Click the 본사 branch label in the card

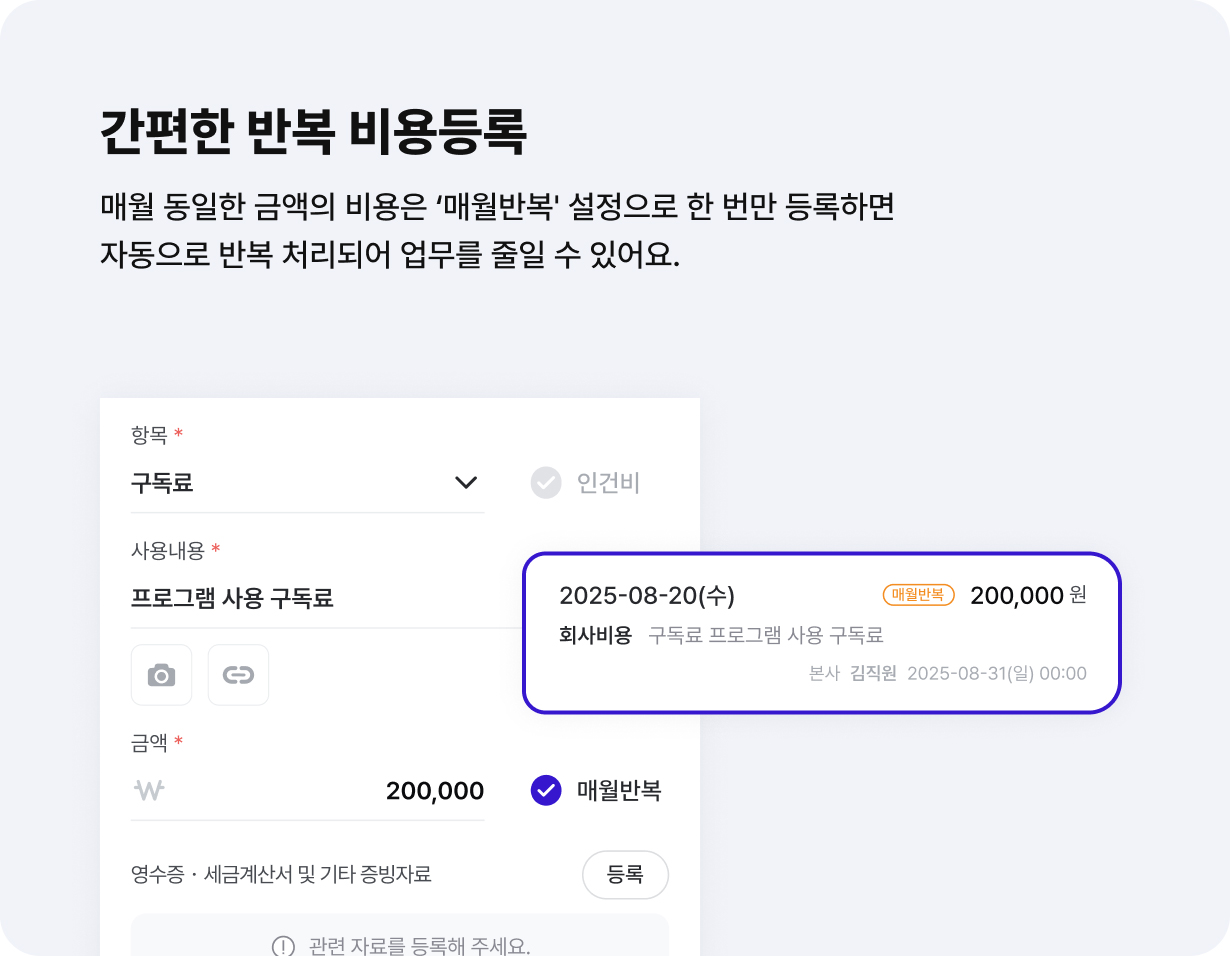[x=824, y=673]
